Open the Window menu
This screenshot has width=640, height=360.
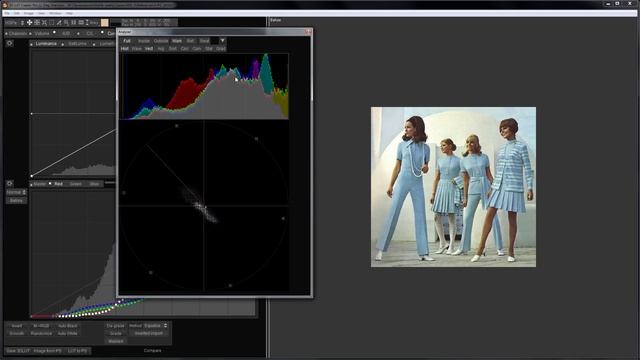point(55,13)
